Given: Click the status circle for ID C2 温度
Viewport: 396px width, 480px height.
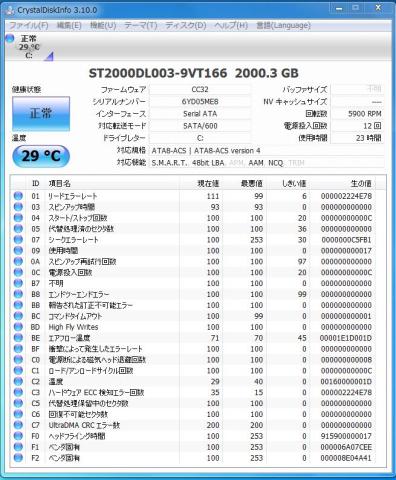Looking at the screenshot, I should pos(18,381).
